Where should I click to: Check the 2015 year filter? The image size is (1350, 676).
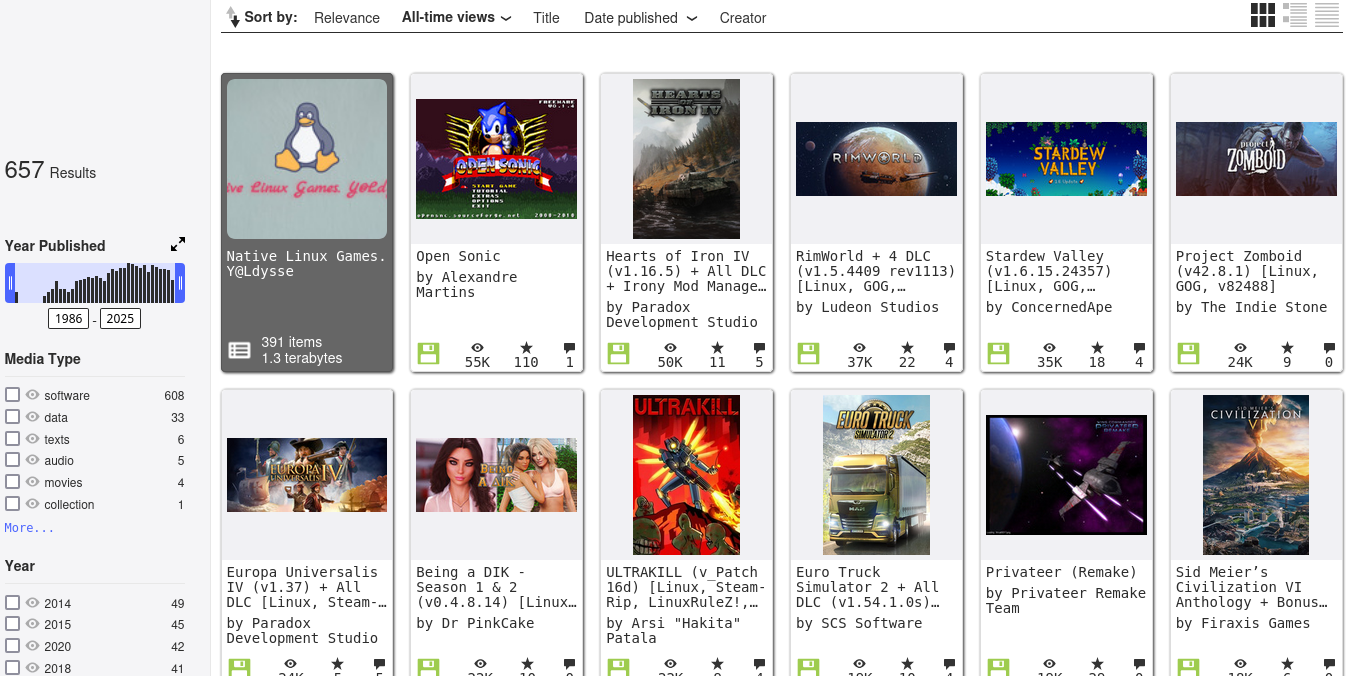pyautogui.click(x=12, y=624)
